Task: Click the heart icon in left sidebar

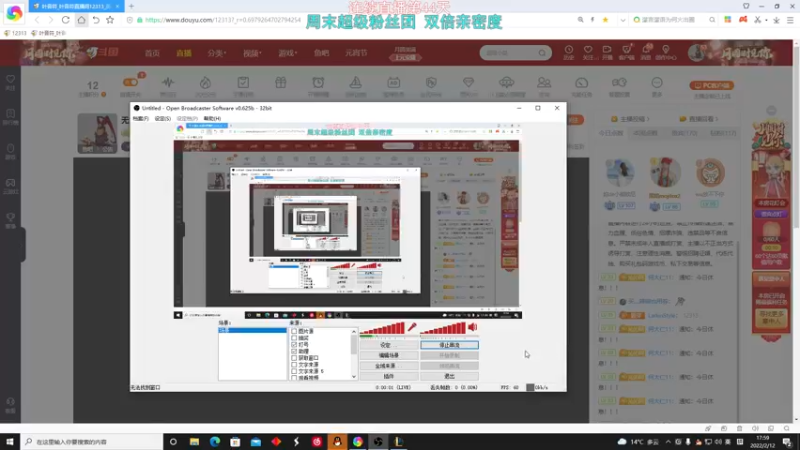Action: tap(10, 79)
